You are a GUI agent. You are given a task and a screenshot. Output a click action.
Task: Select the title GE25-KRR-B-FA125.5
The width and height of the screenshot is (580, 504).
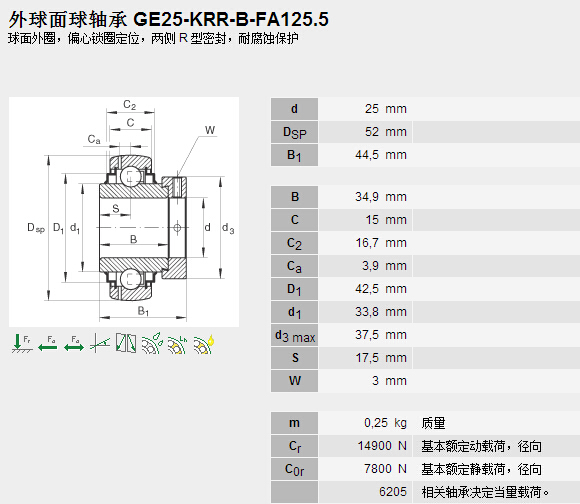pyautogui.click(x=230, y=19)
